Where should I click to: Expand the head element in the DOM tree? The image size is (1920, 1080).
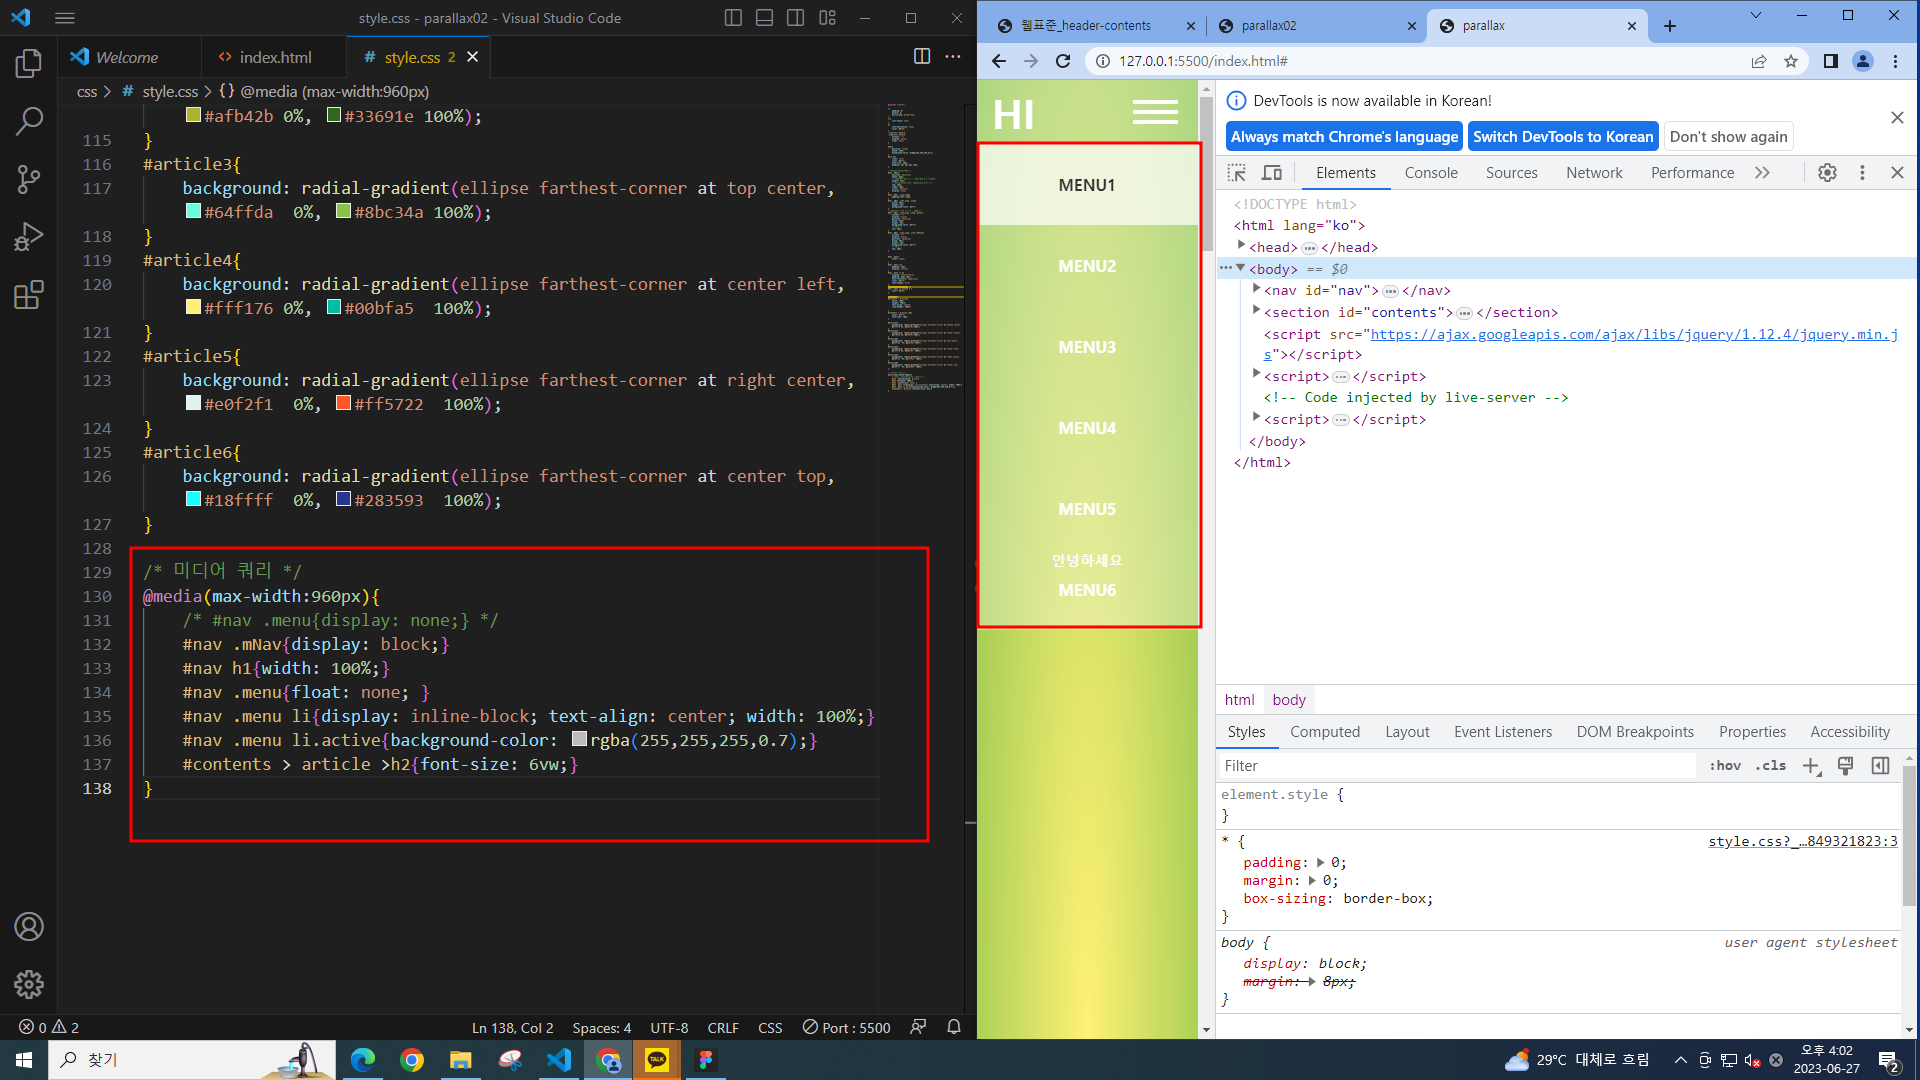[x=1241, y=246]
